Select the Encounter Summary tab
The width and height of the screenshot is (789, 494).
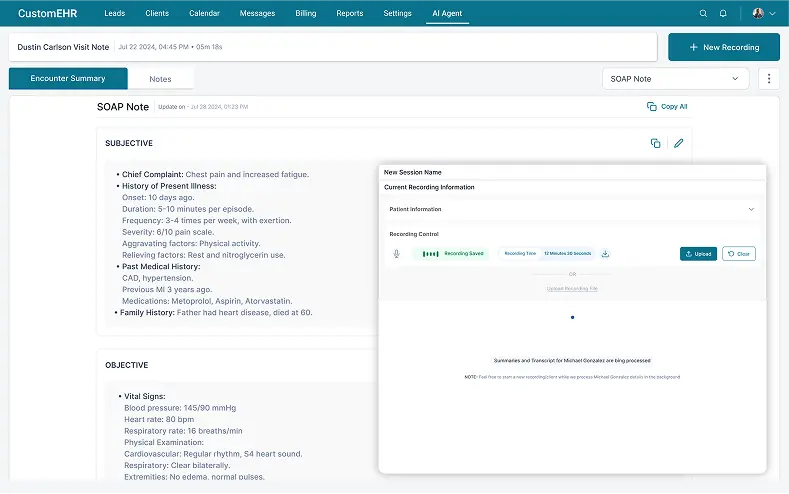click(68, 79)
